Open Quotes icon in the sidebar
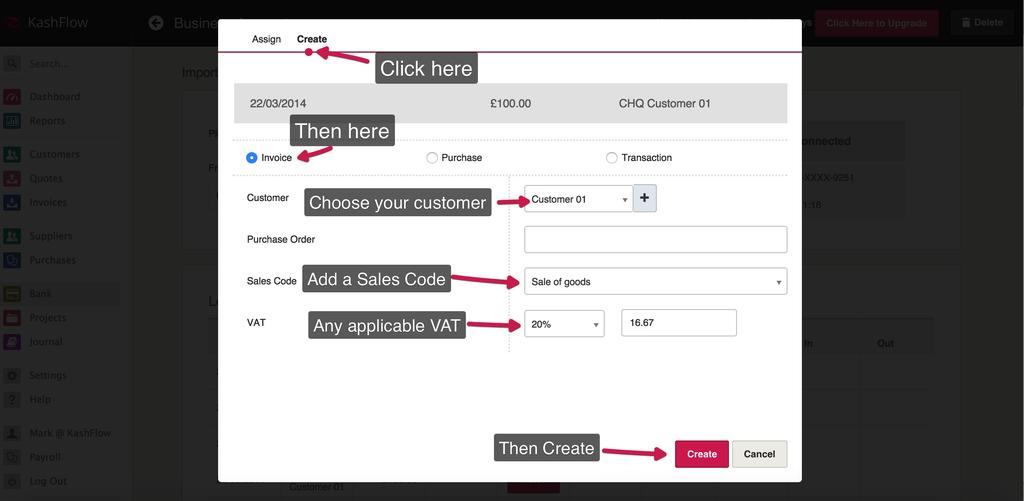This screenshot has height=501, width=1024. [x=12, y=179]
